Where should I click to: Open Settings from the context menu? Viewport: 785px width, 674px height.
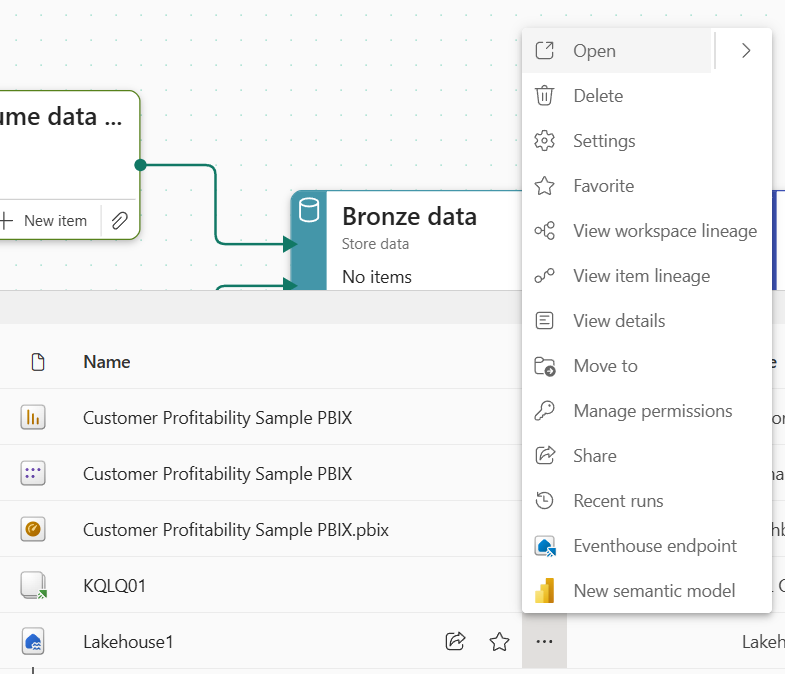pyautogui.click(x=603, y=141)
